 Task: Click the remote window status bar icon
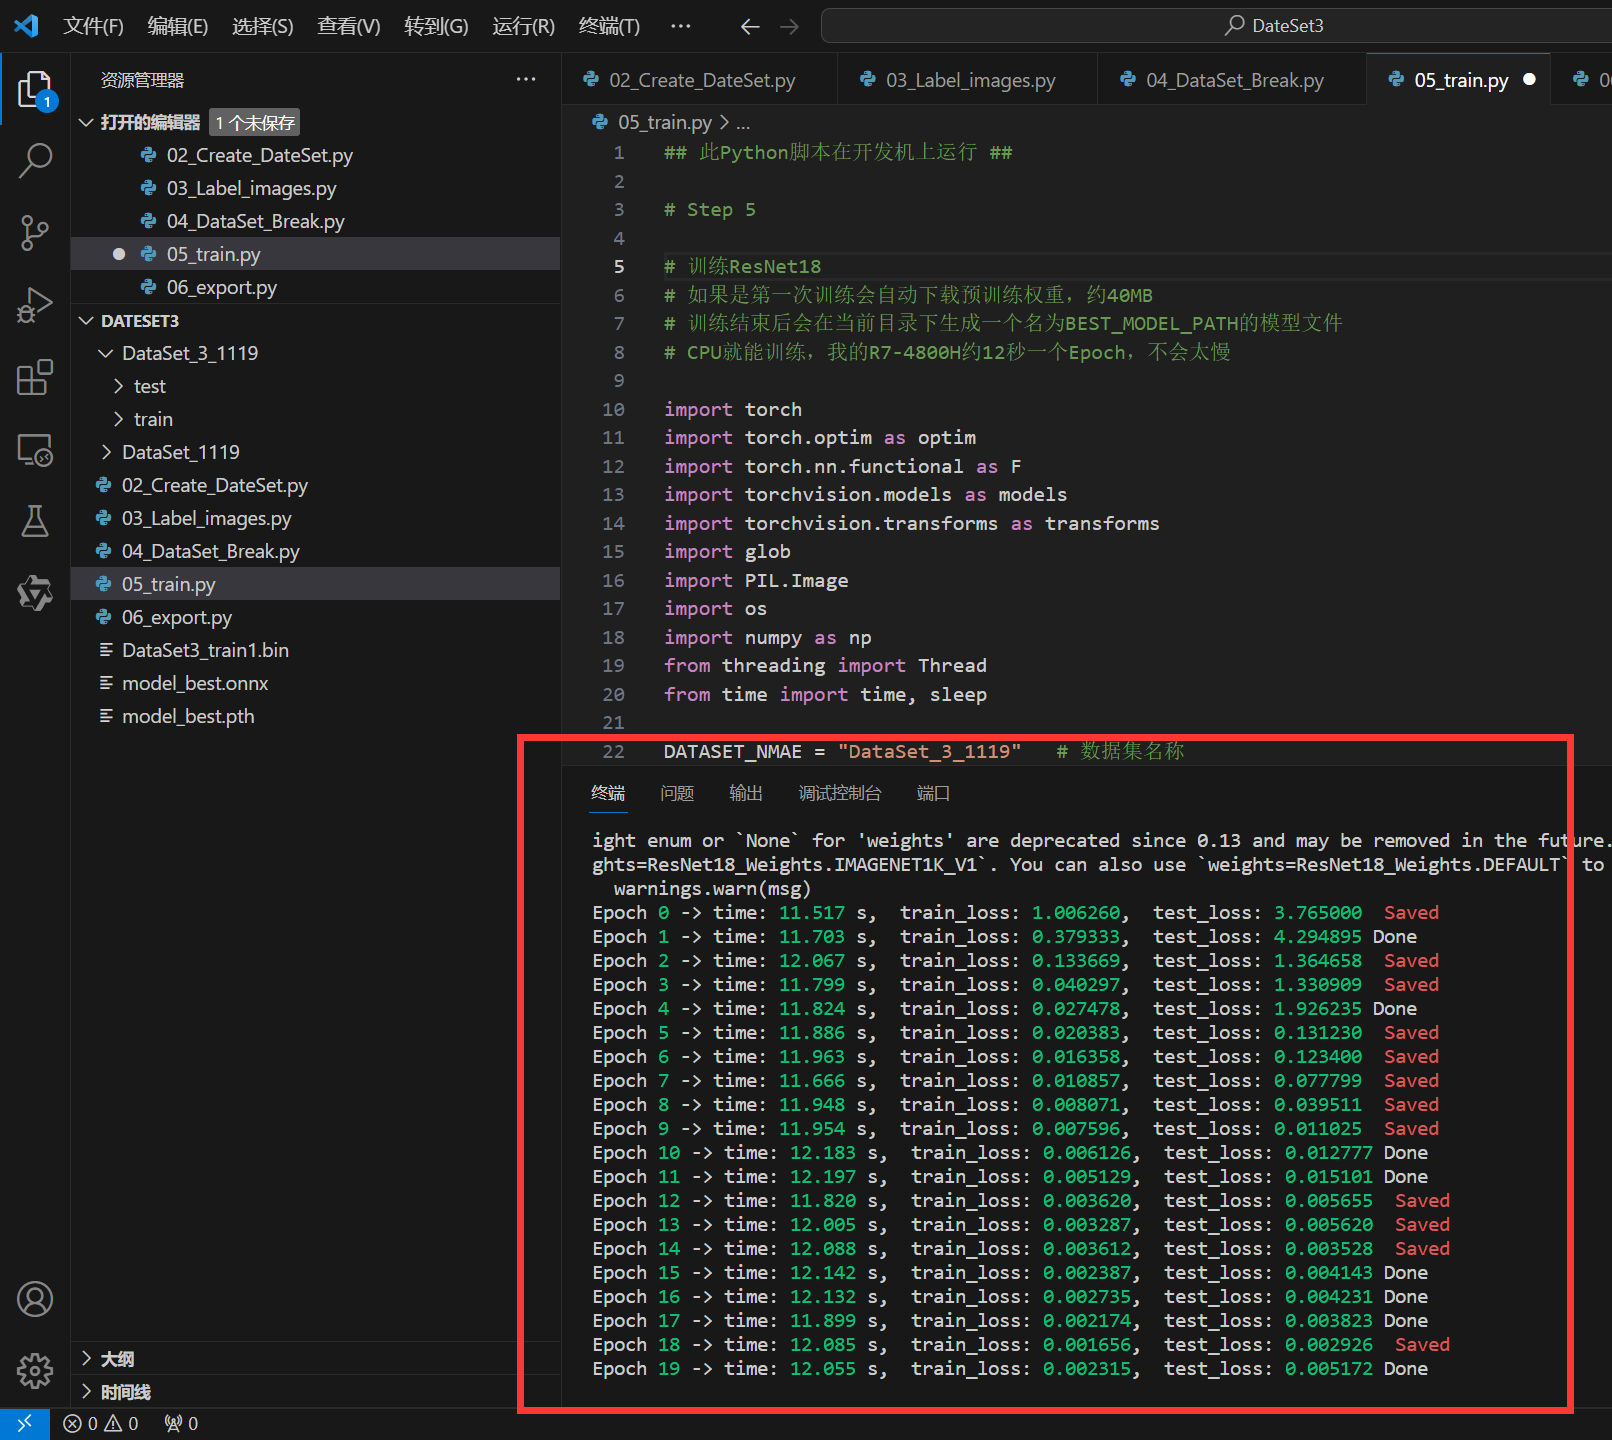(24, 1423)
